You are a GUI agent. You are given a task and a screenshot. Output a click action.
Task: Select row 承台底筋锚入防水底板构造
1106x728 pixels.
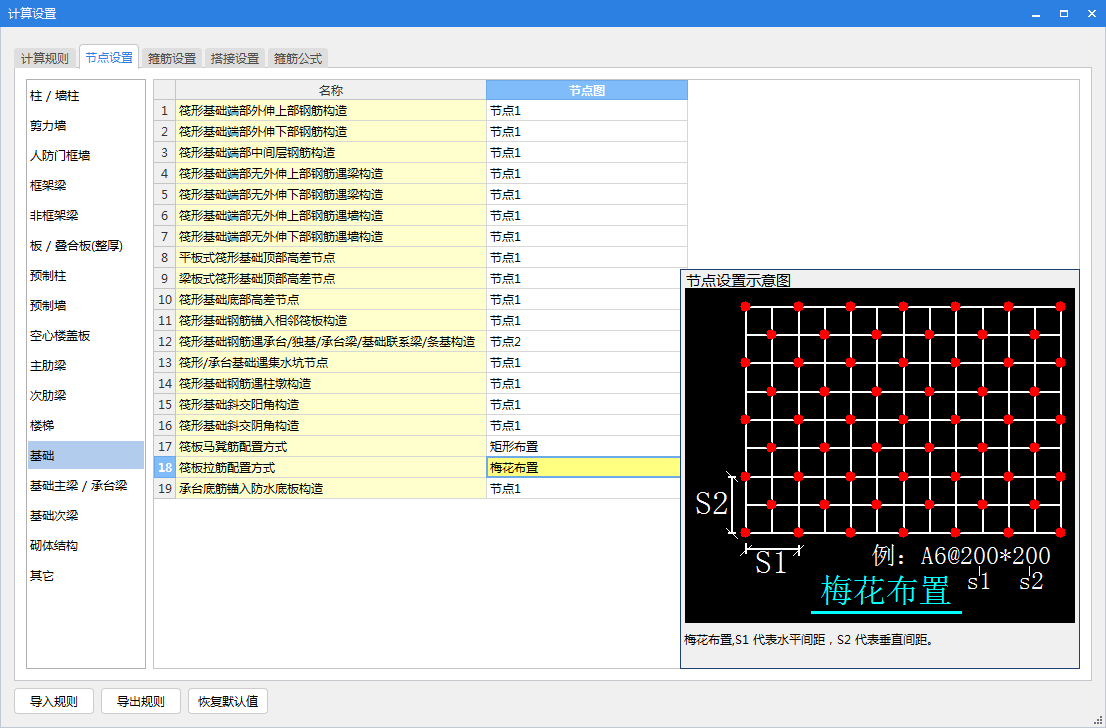331,488
